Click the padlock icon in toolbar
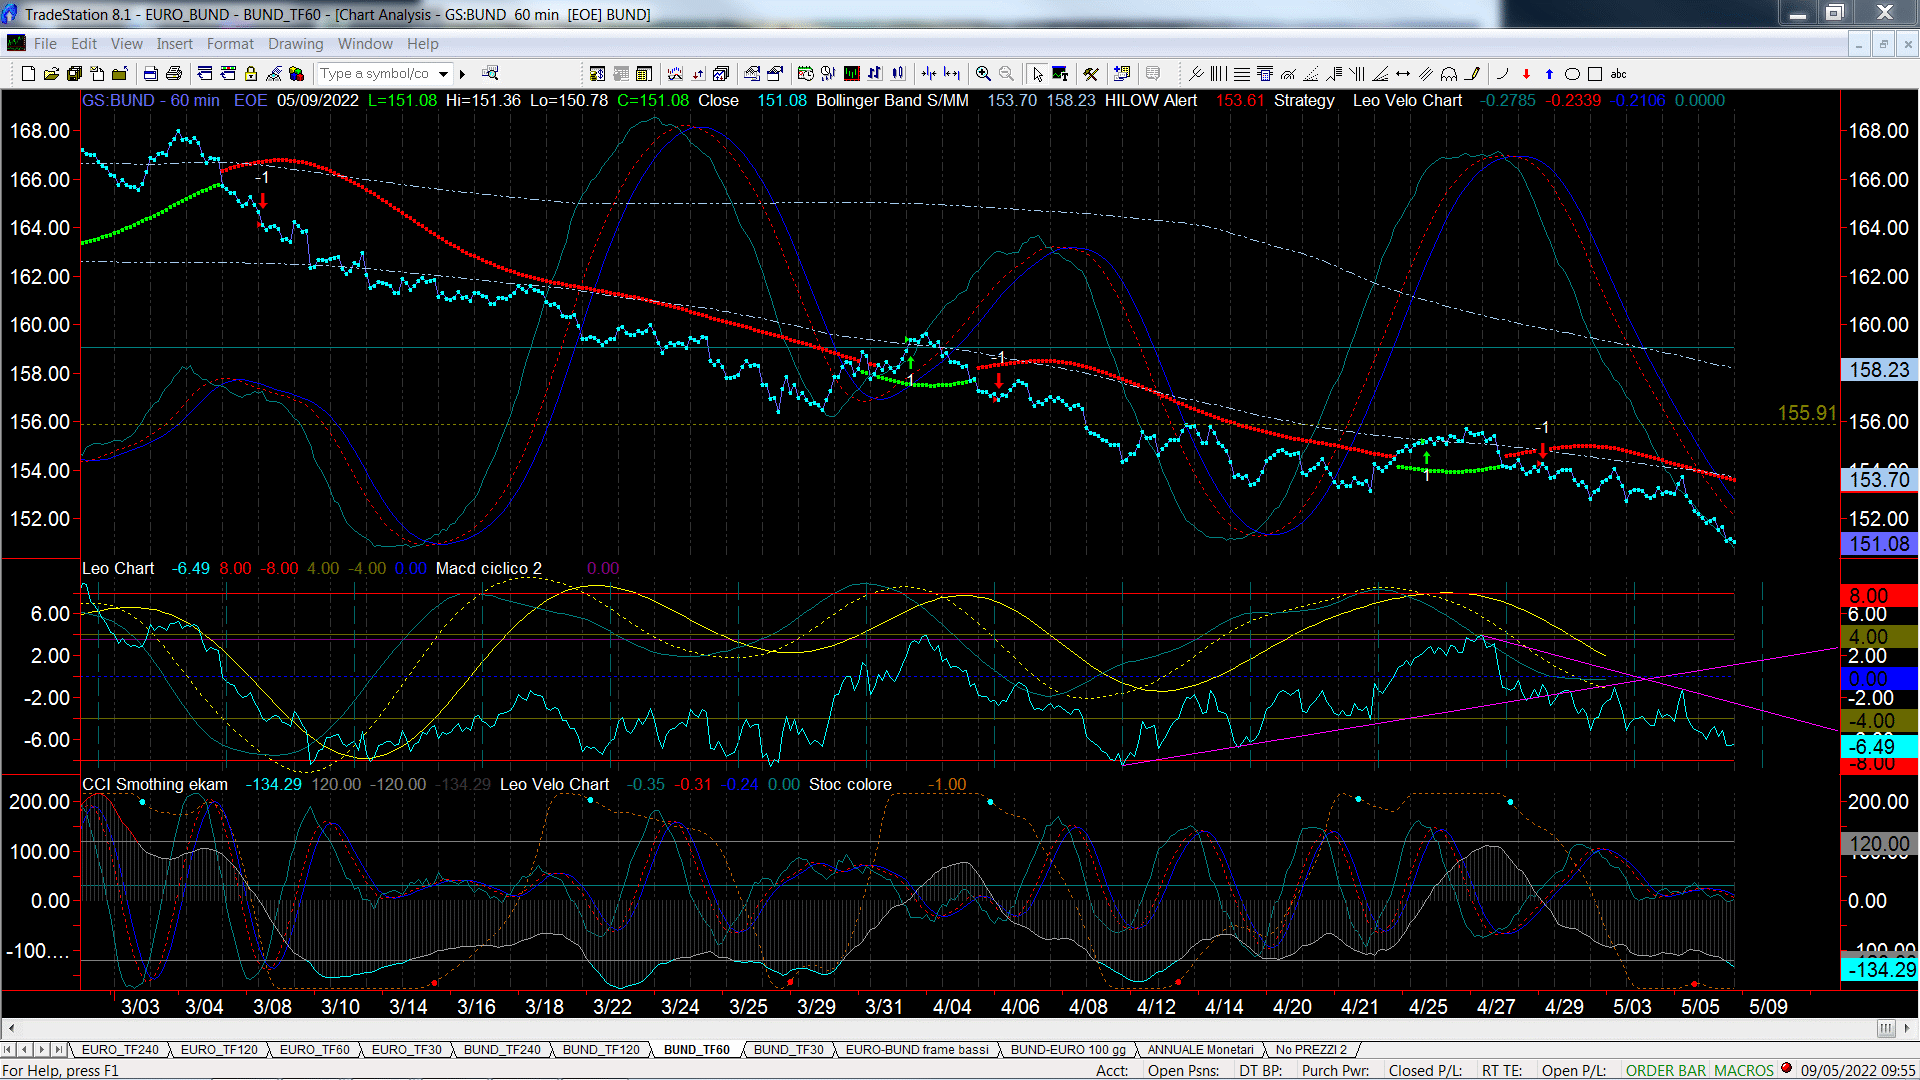This screenshot has width=1920, height=1080. [251, 74]
